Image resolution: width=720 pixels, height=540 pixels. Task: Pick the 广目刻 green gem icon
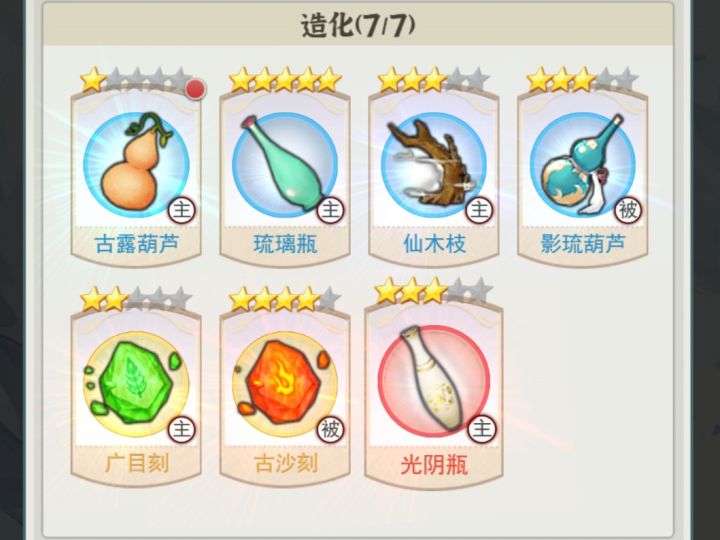click(136, 384)
